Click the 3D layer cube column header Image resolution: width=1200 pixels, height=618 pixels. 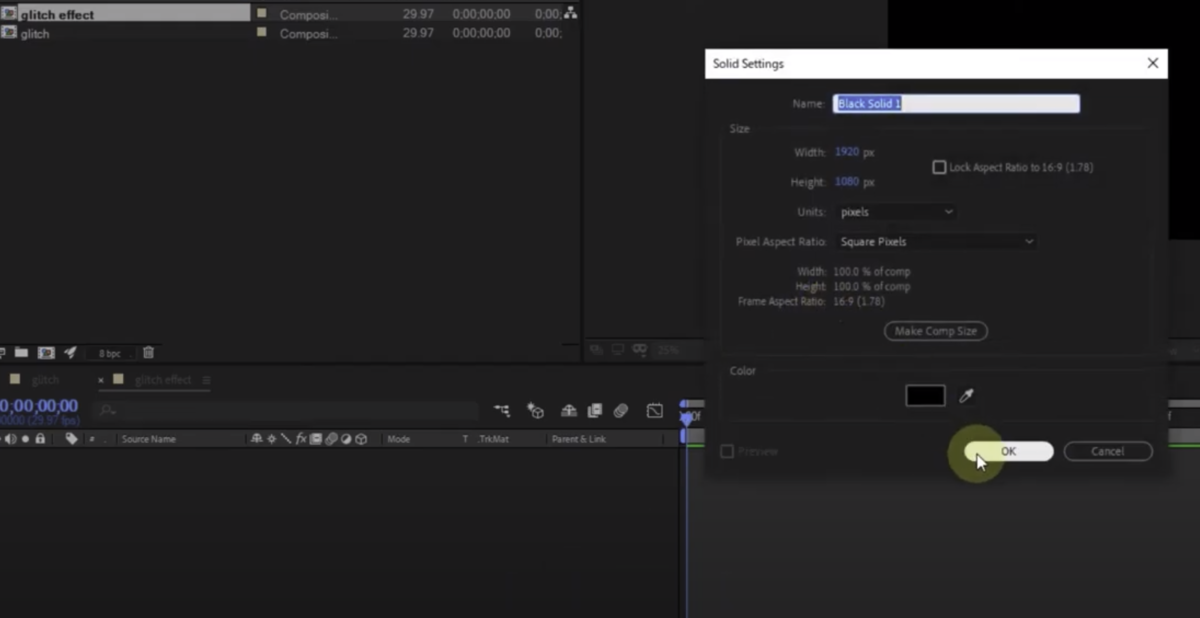[361, 439]
